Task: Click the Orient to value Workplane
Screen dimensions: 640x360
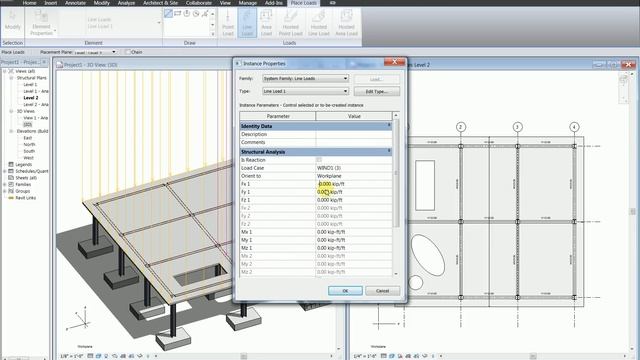Action: (x=354, y=176)
